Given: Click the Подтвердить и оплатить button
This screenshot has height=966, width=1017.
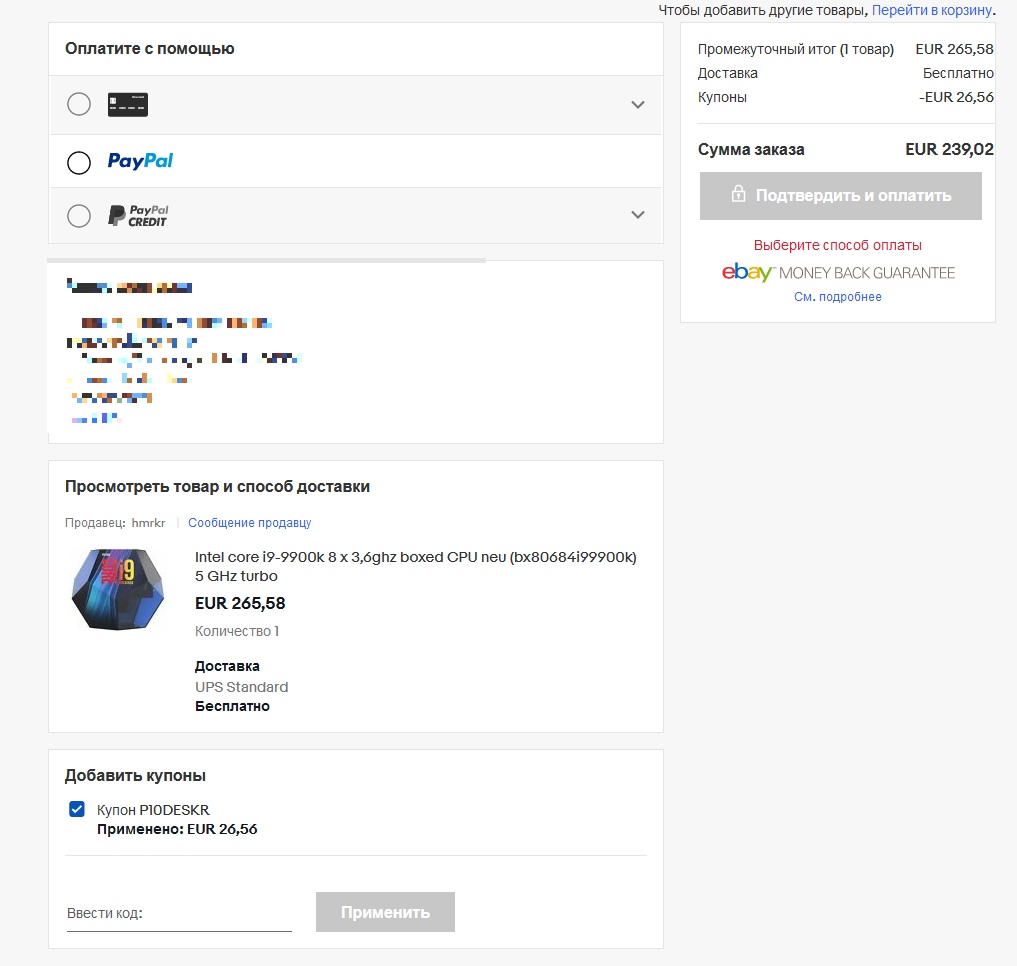Looking at the screenshot, I should tap(840, 195).
